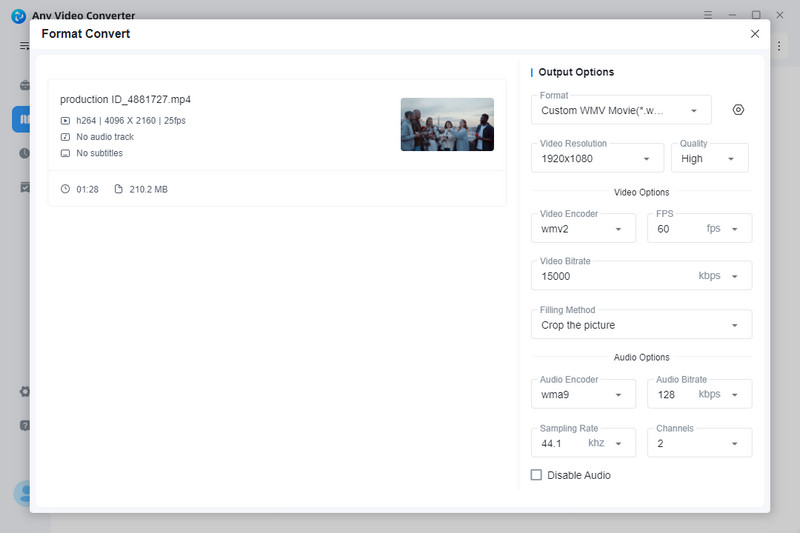
Task: Expand the Audio Encoder wma9 dropdown
Action: (x=583, y=394)
